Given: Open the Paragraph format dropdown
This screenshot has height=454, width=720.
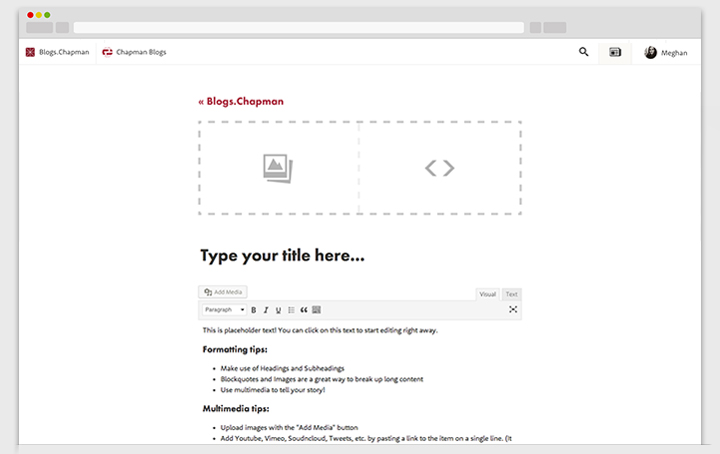Looking at the screenshot, I should pos(224,310).
